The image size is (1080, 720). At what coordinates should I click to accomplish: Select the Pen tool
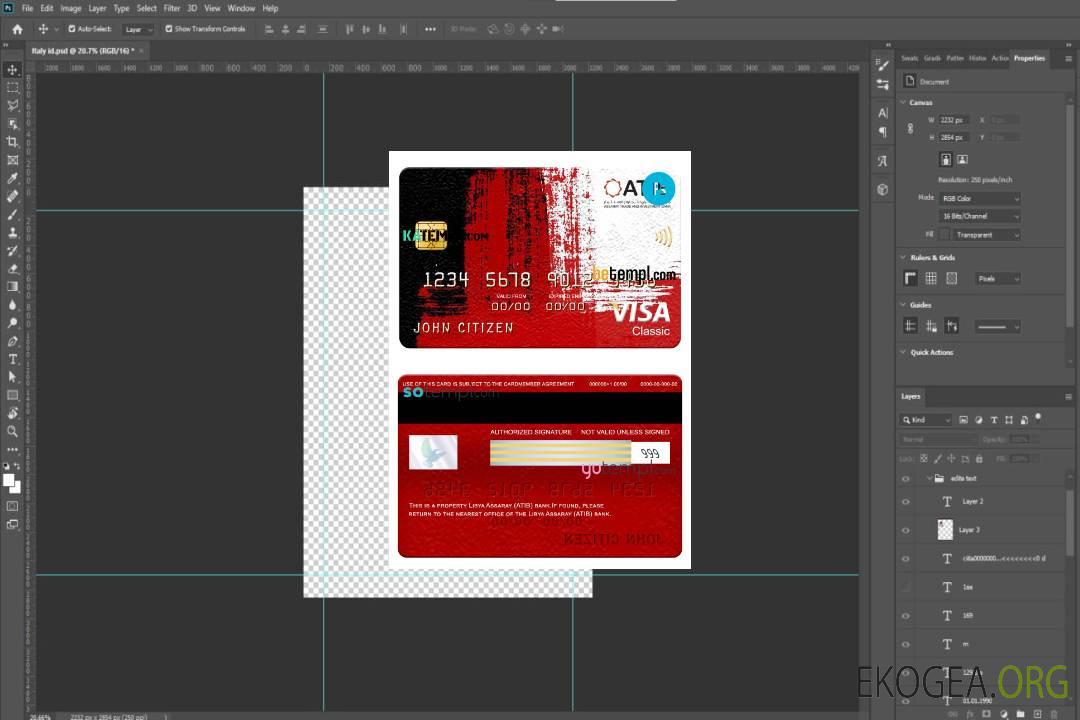tap(12, 341)
